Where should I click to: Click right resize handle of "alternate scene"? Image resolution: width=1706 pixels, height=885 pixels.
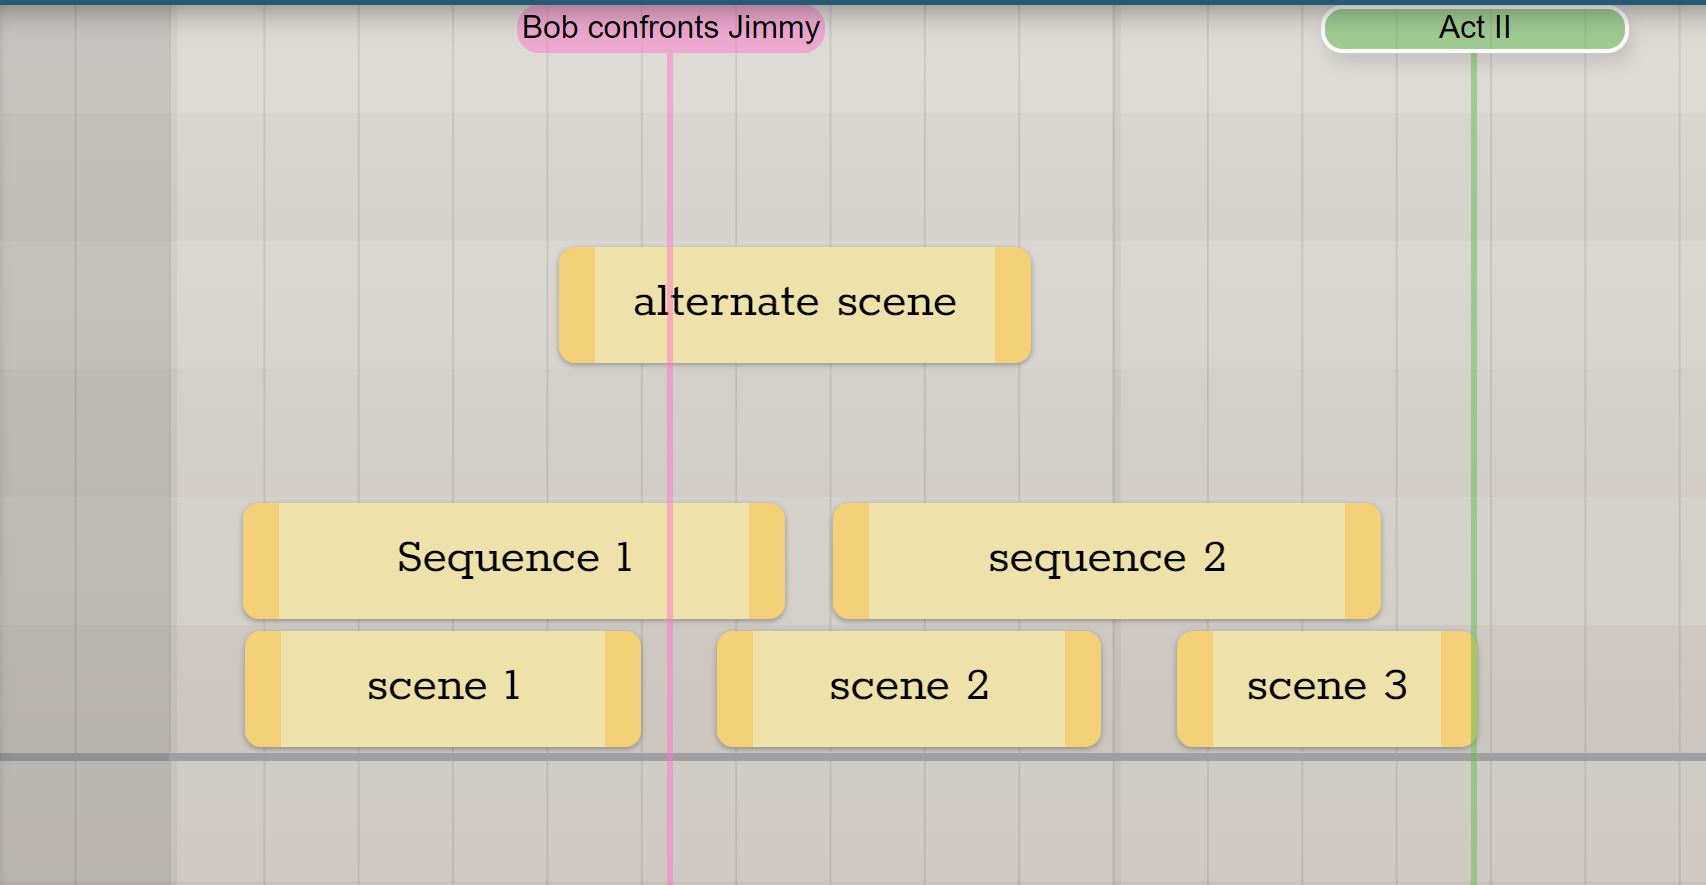(1012, 305)
